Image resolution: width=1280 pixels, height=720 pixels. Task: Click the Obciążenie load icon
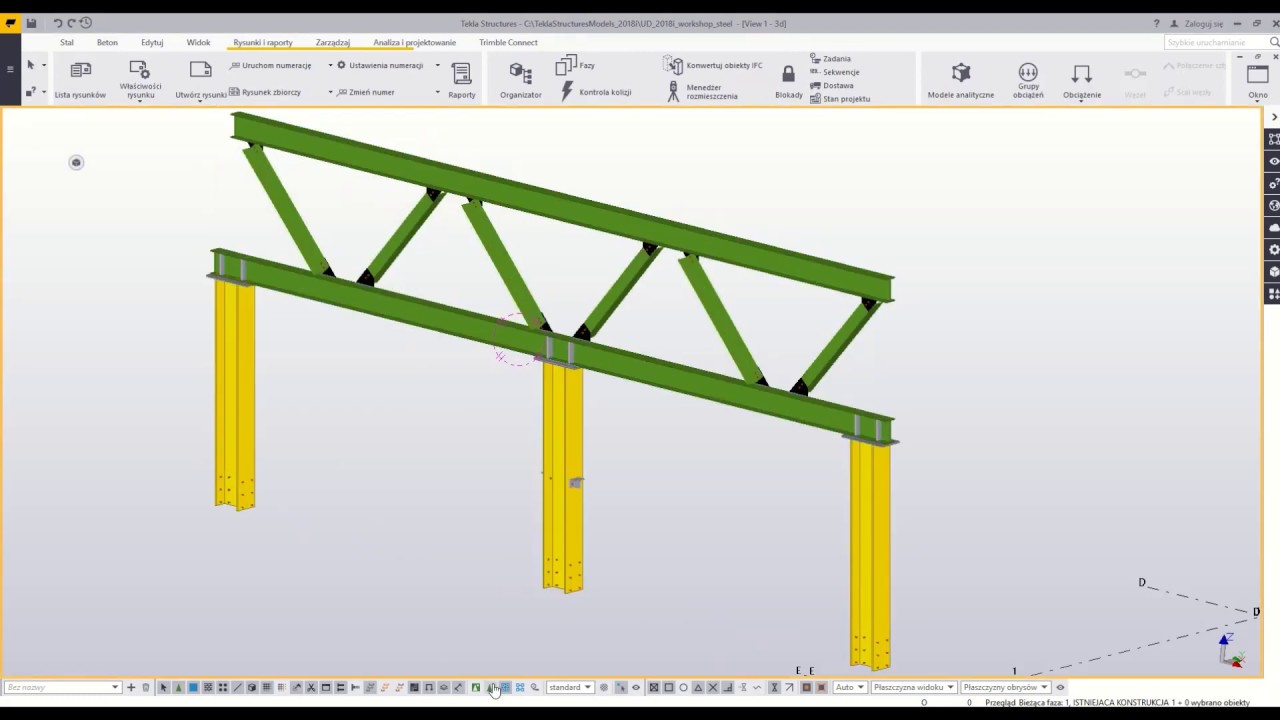click(1081, 73)
